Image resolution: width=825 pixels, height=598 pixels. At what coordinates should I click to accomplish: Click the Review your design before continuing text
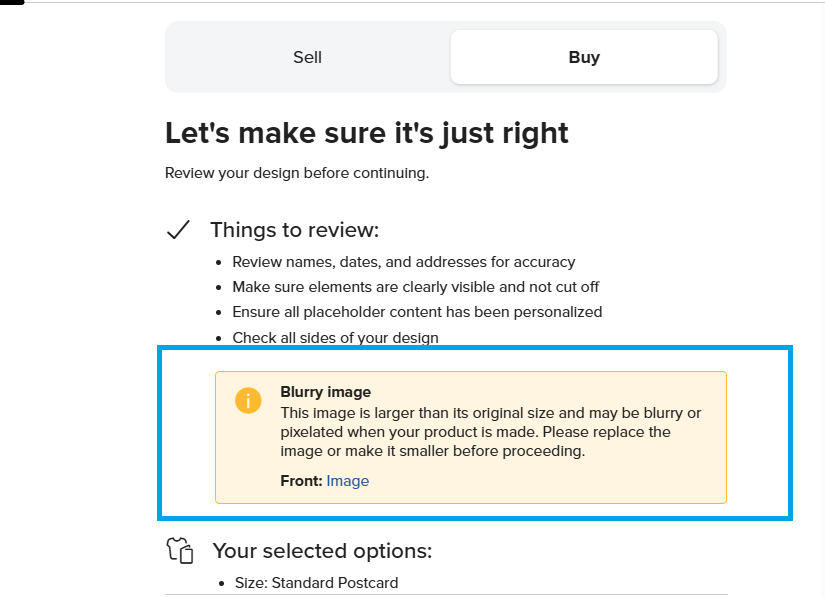(296, 173)
